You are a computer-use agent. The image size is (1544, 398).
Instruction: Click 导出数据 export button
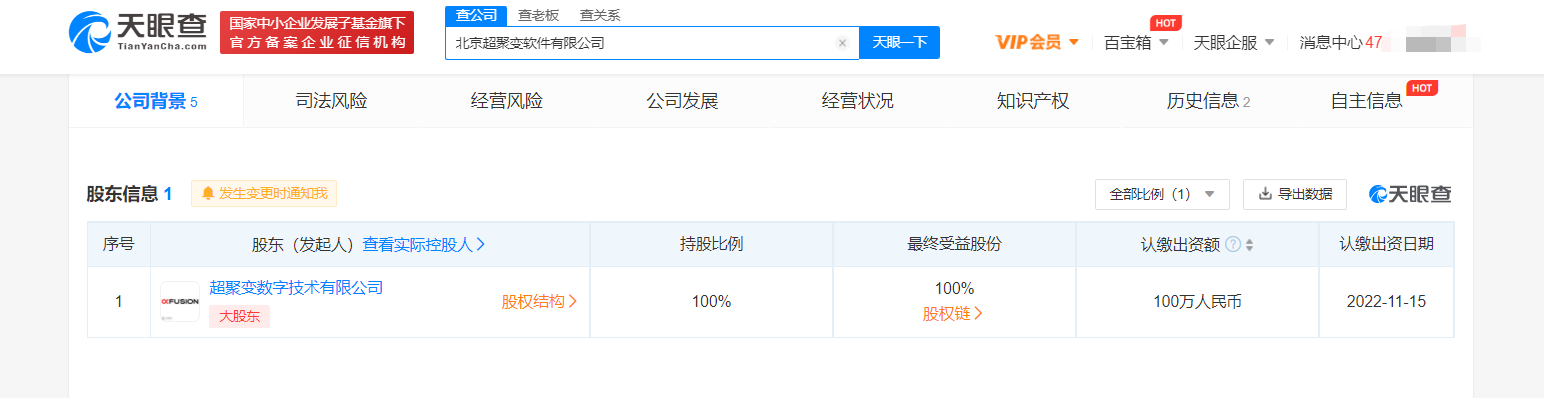pos(1295,194)
